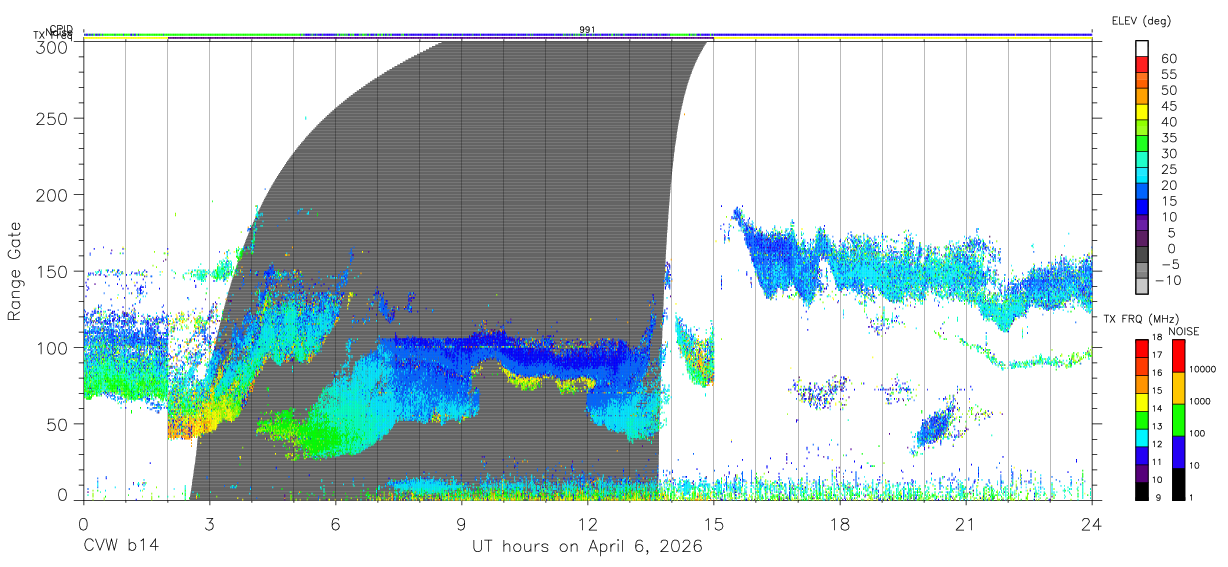Click the 3 tick on UT hours axis
The height and width of the screenshot is (567, 1228).
(x=209, y=525)
